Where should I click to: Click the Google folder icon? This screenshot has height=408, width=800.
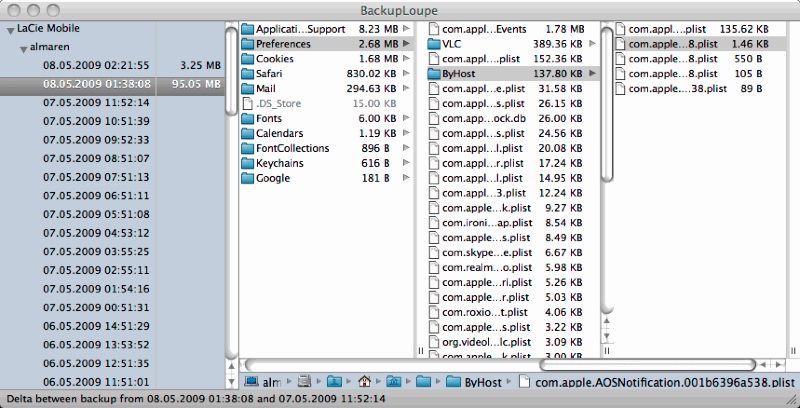[247, 178]
